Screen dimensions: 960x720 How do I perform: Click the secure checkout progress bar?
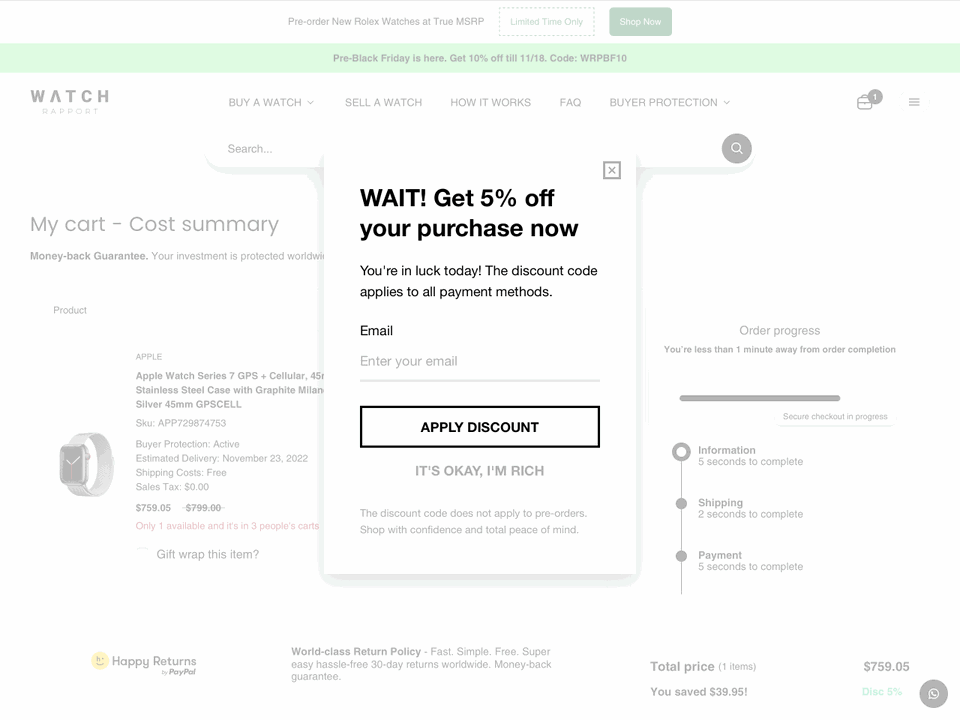tap(758, 397)
